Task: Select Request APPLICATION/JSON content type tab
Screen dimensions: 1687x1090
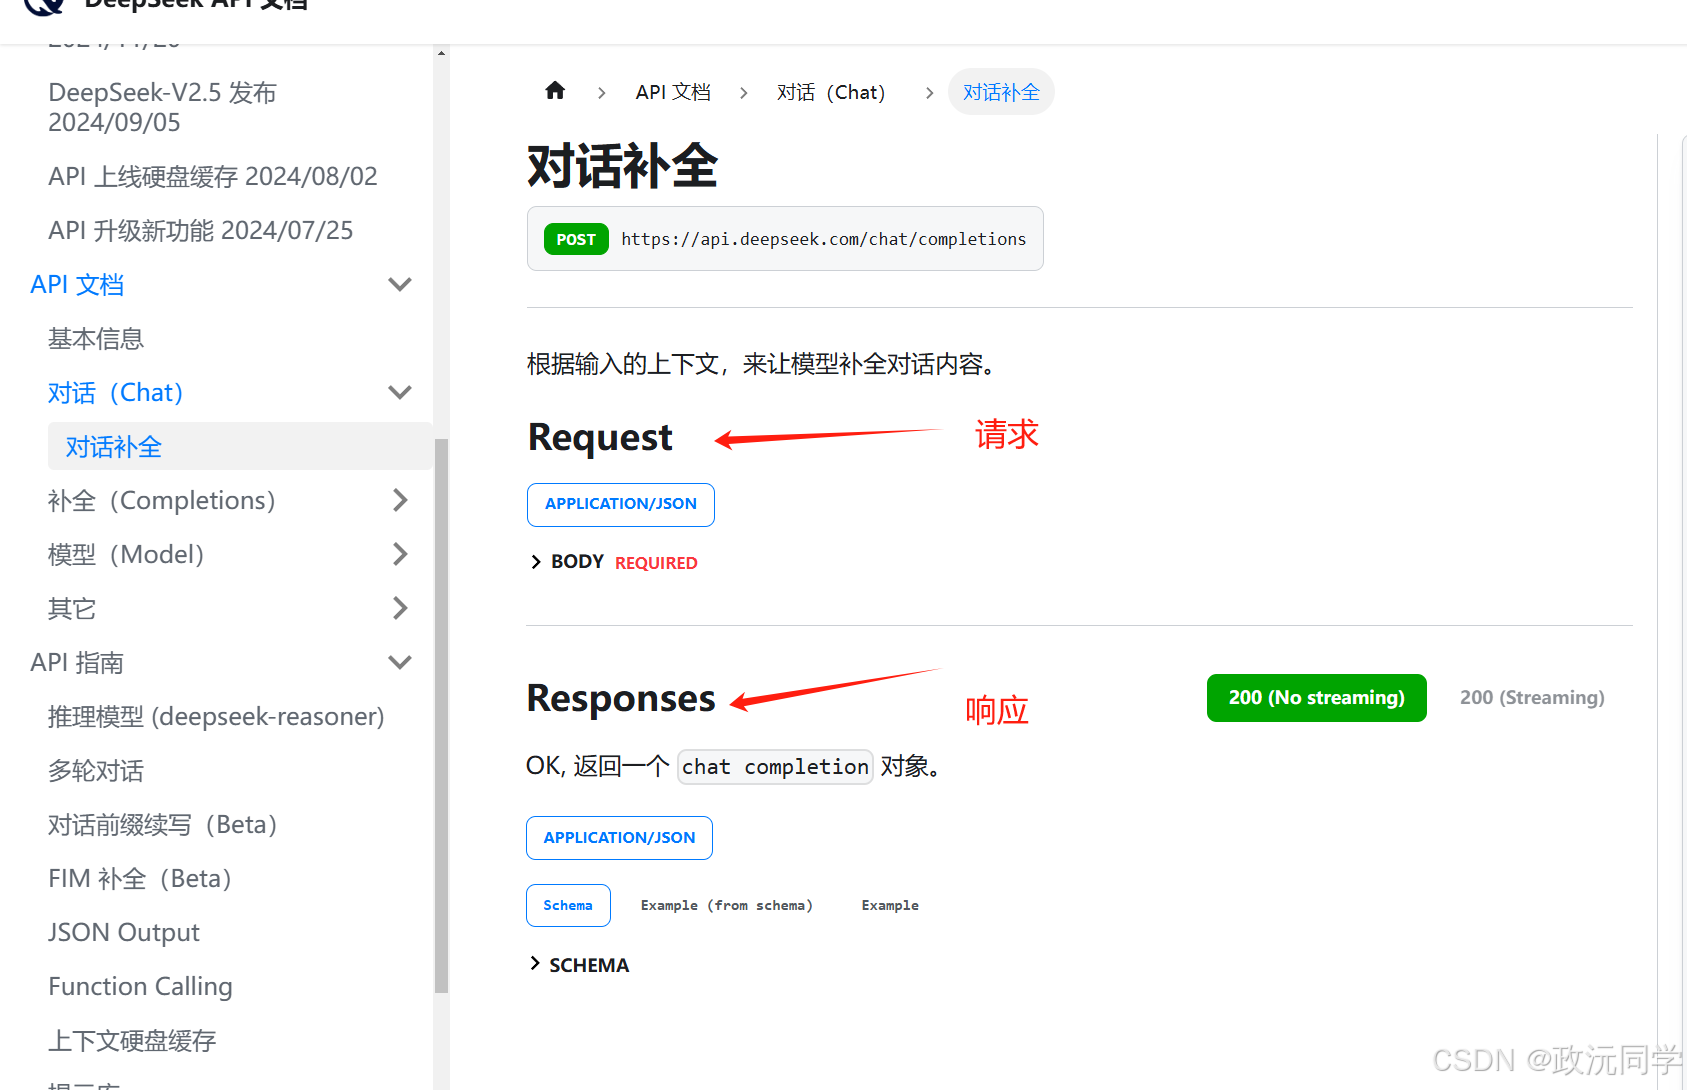Action: pyautogui.click(x=621, y=504)
